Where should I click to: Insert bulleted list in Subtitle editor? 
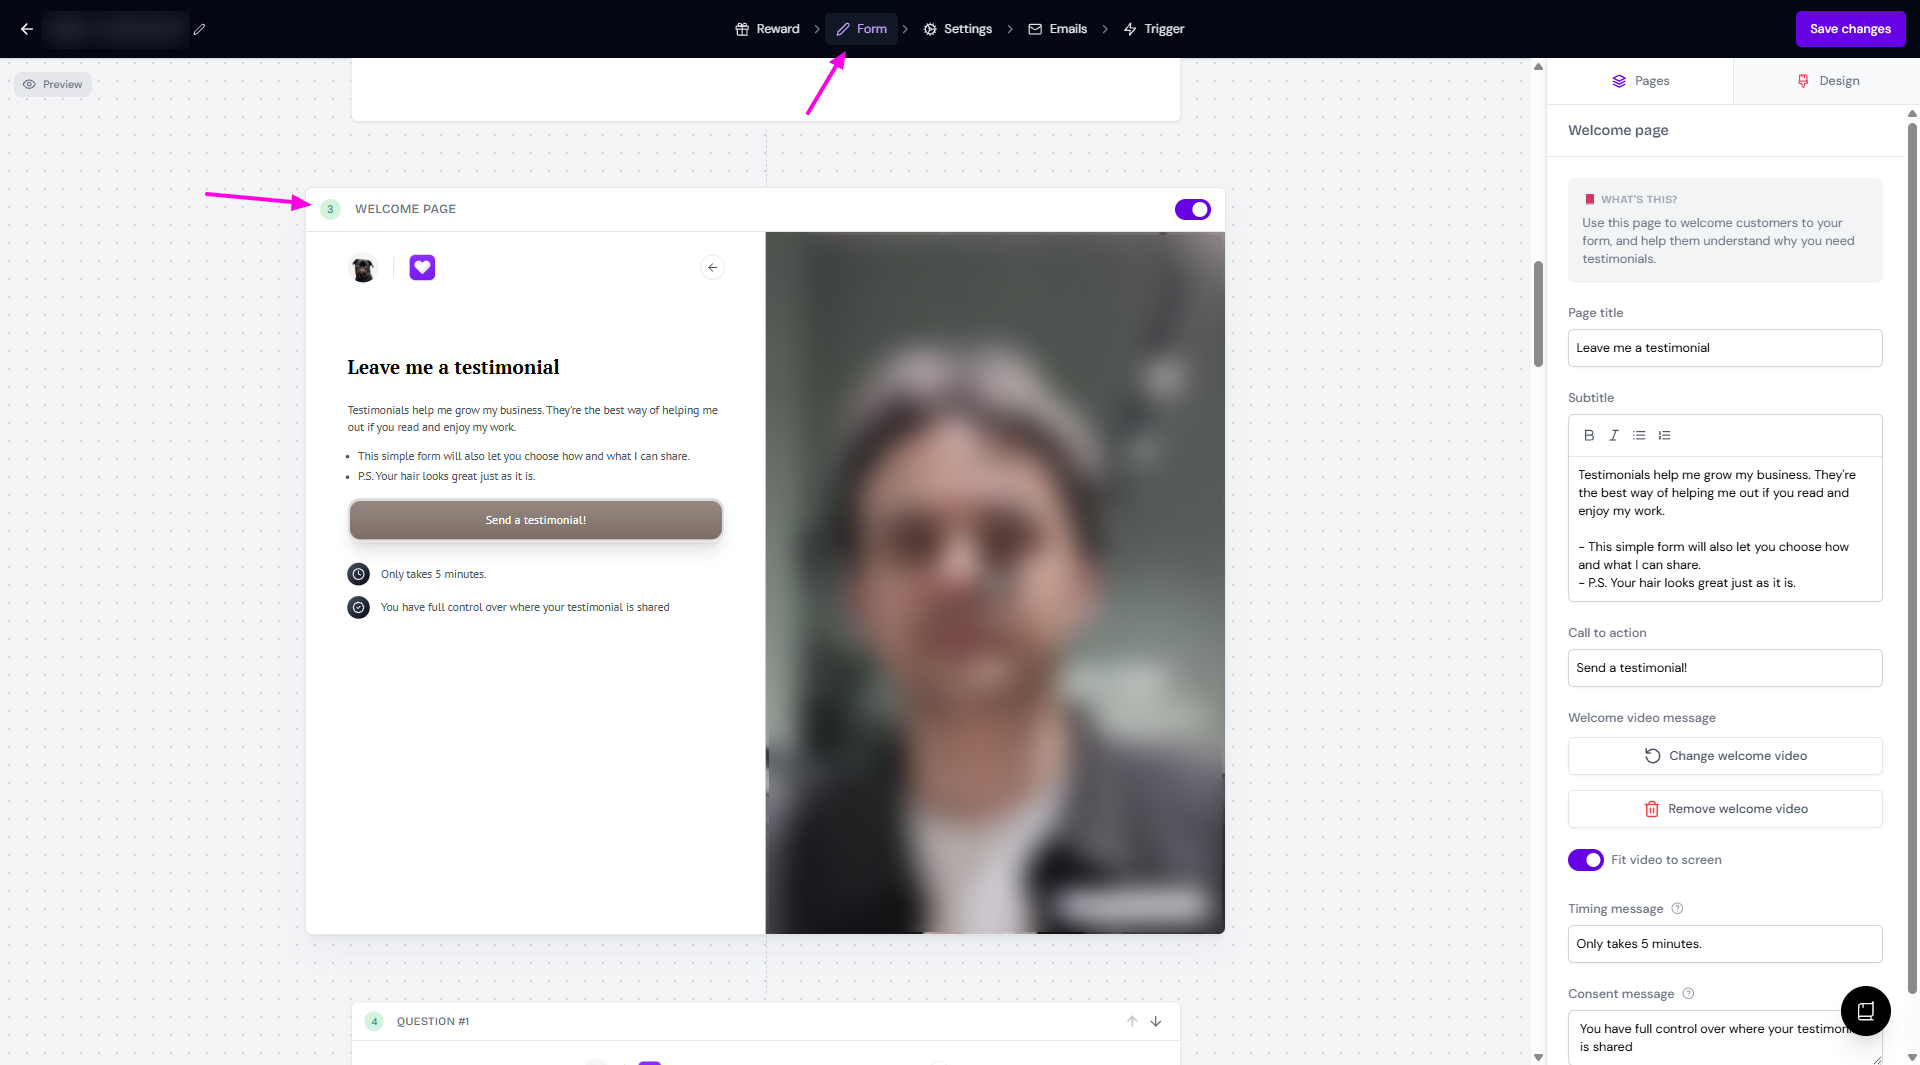[1639, 435]
